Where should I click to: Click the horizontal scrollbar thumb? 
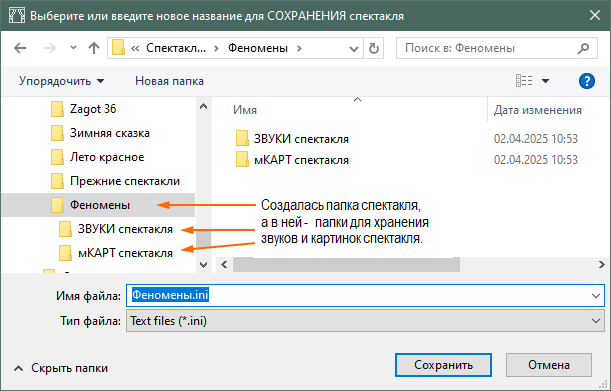[x=346, y=265]
